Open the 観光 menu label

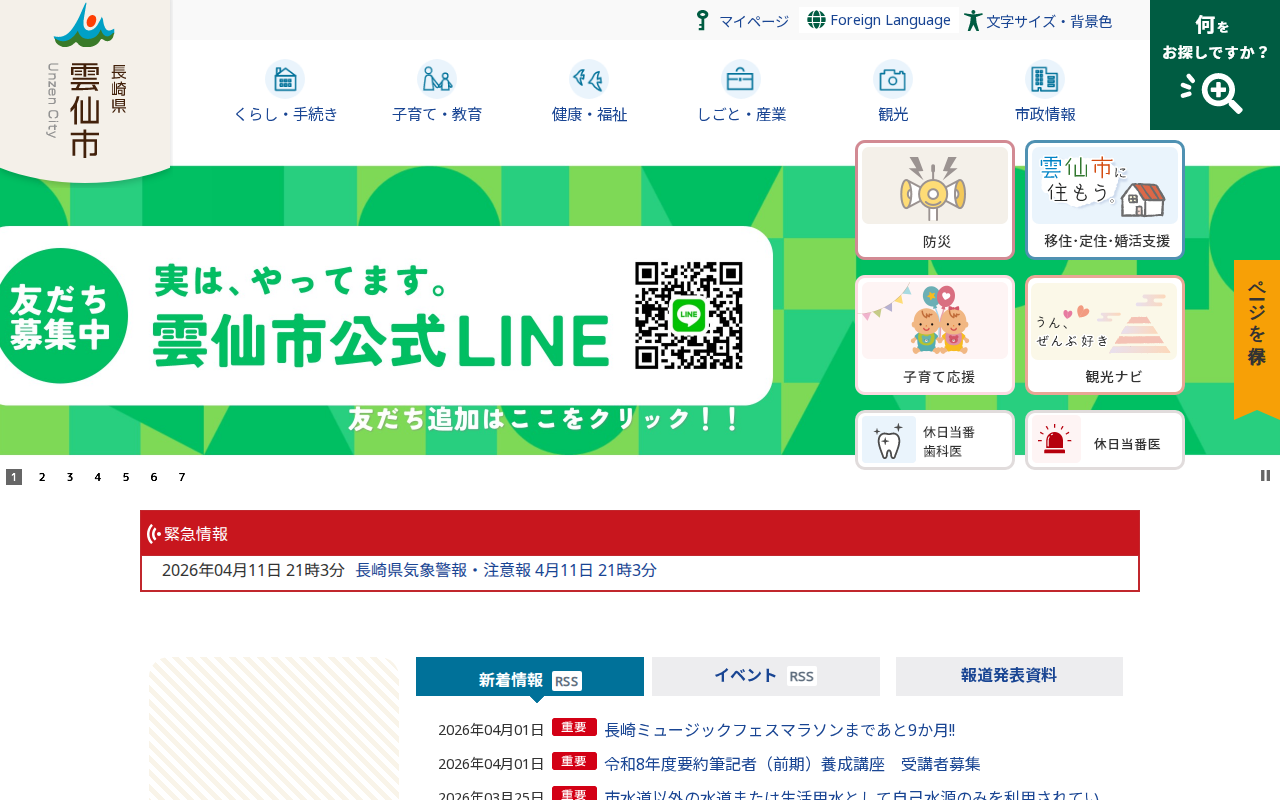(x=893, y=114)
